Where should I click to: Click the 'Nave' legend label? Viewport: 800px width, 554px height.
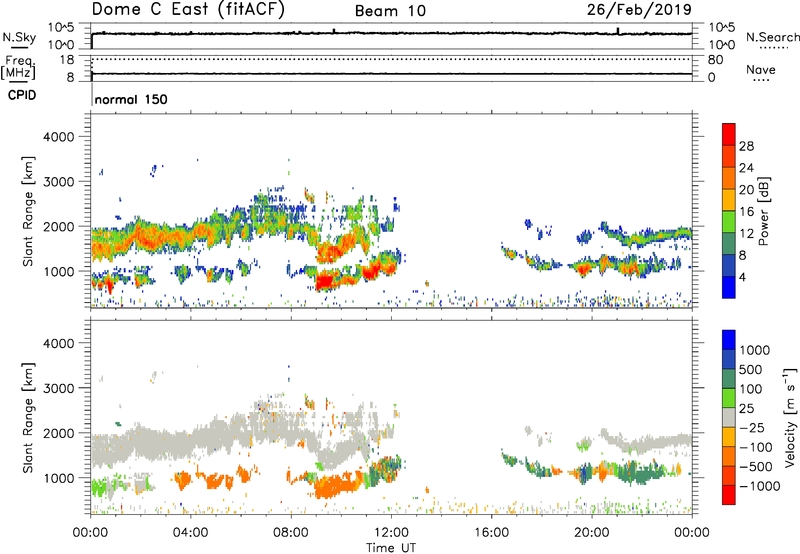click(761, 69)
